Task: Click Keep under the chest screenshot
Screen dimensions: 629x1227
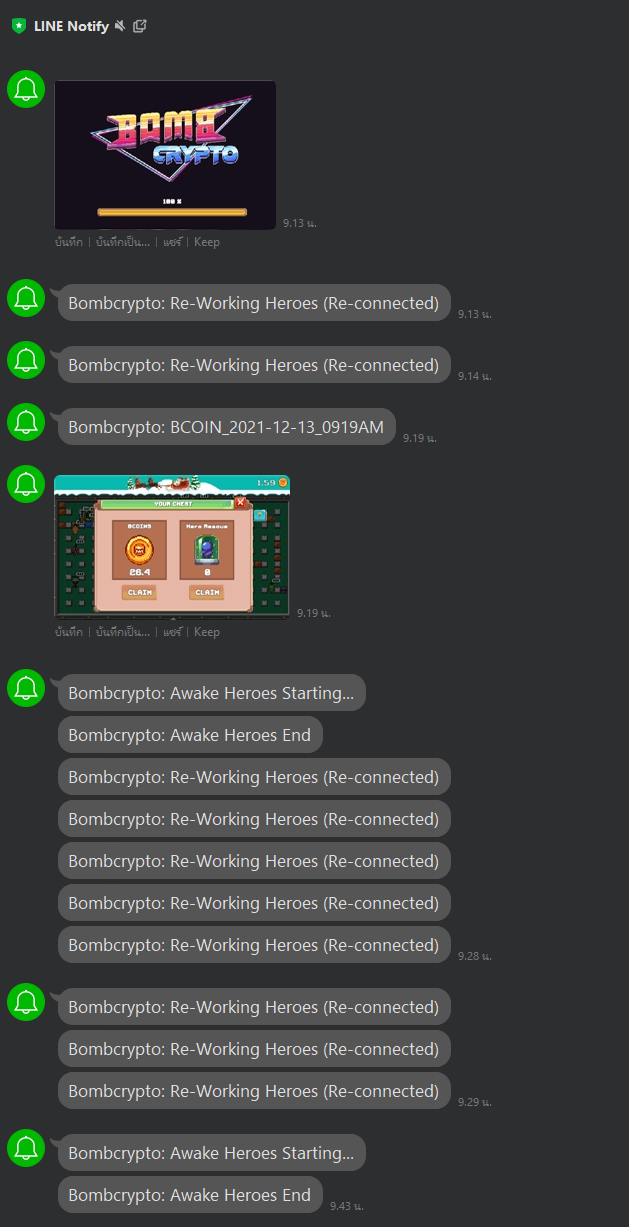Action: tap(207, 632)
